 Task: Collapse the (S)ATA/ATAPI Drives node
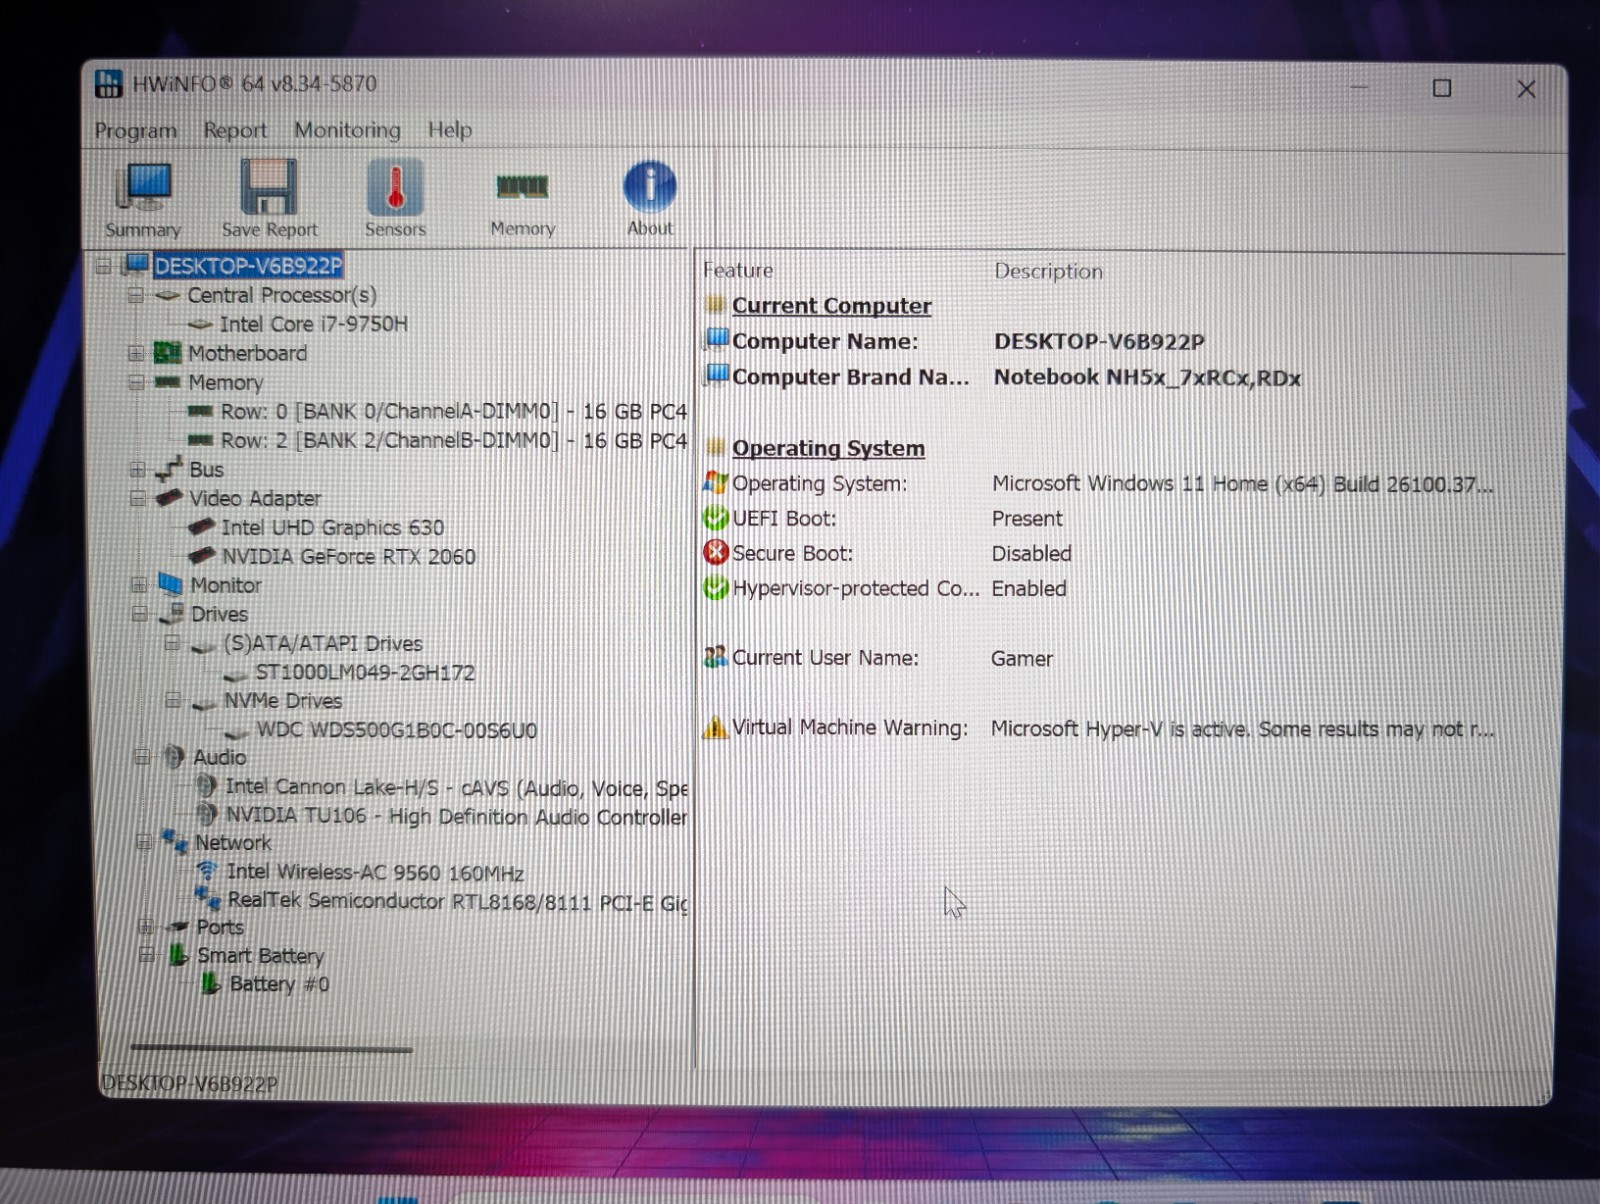tap(172, 643)
